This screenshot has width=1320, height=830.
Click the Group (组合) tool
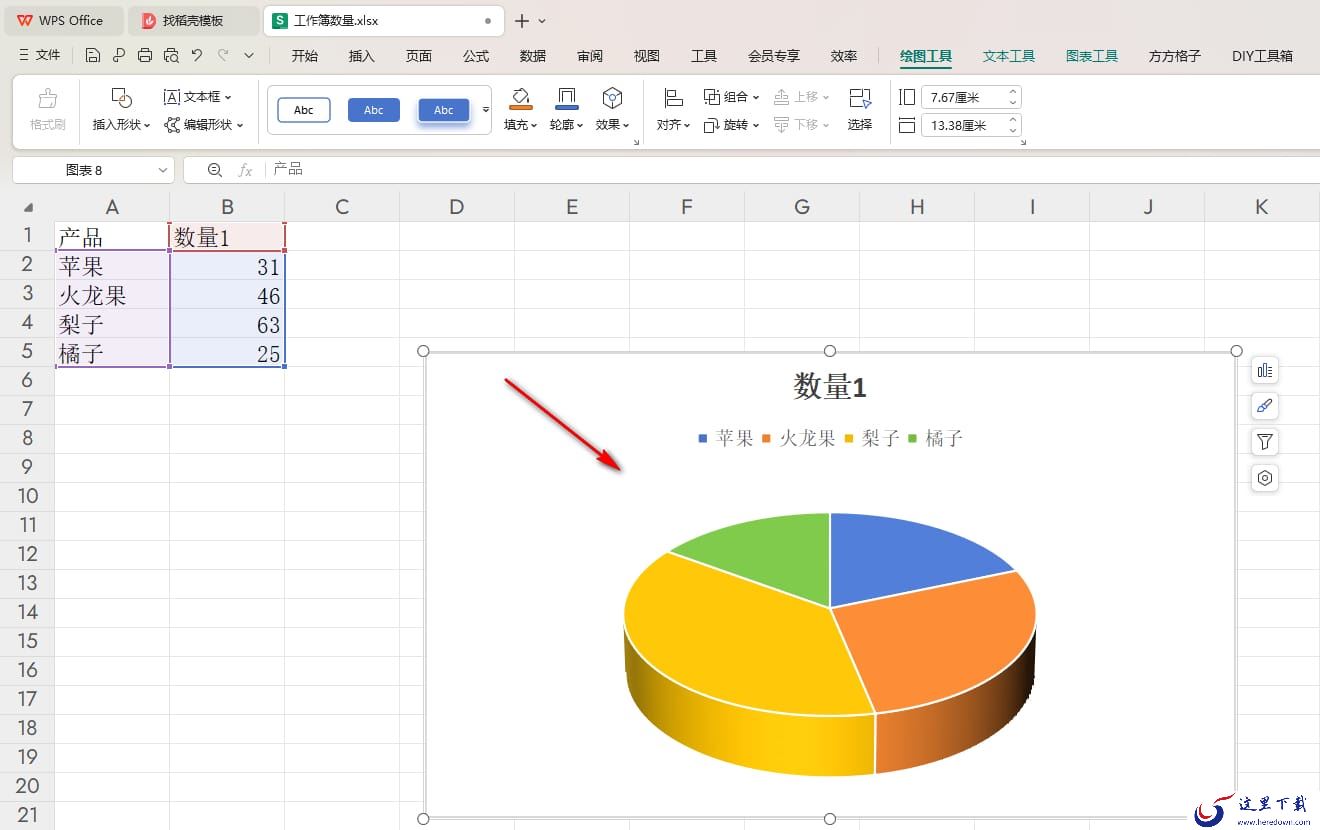click(x=731, y=97)
